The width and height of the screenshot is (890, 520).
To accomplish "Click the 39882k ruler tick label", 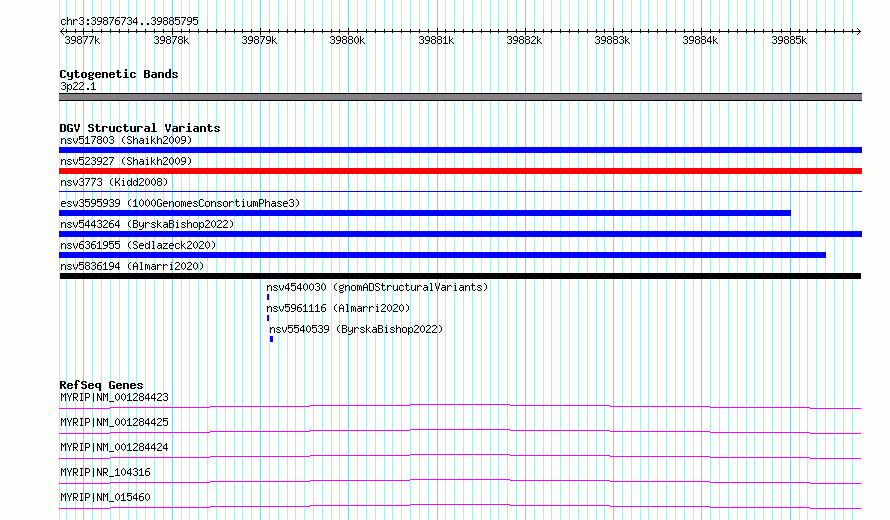I will pyautogui.click(x=524, y=40).
